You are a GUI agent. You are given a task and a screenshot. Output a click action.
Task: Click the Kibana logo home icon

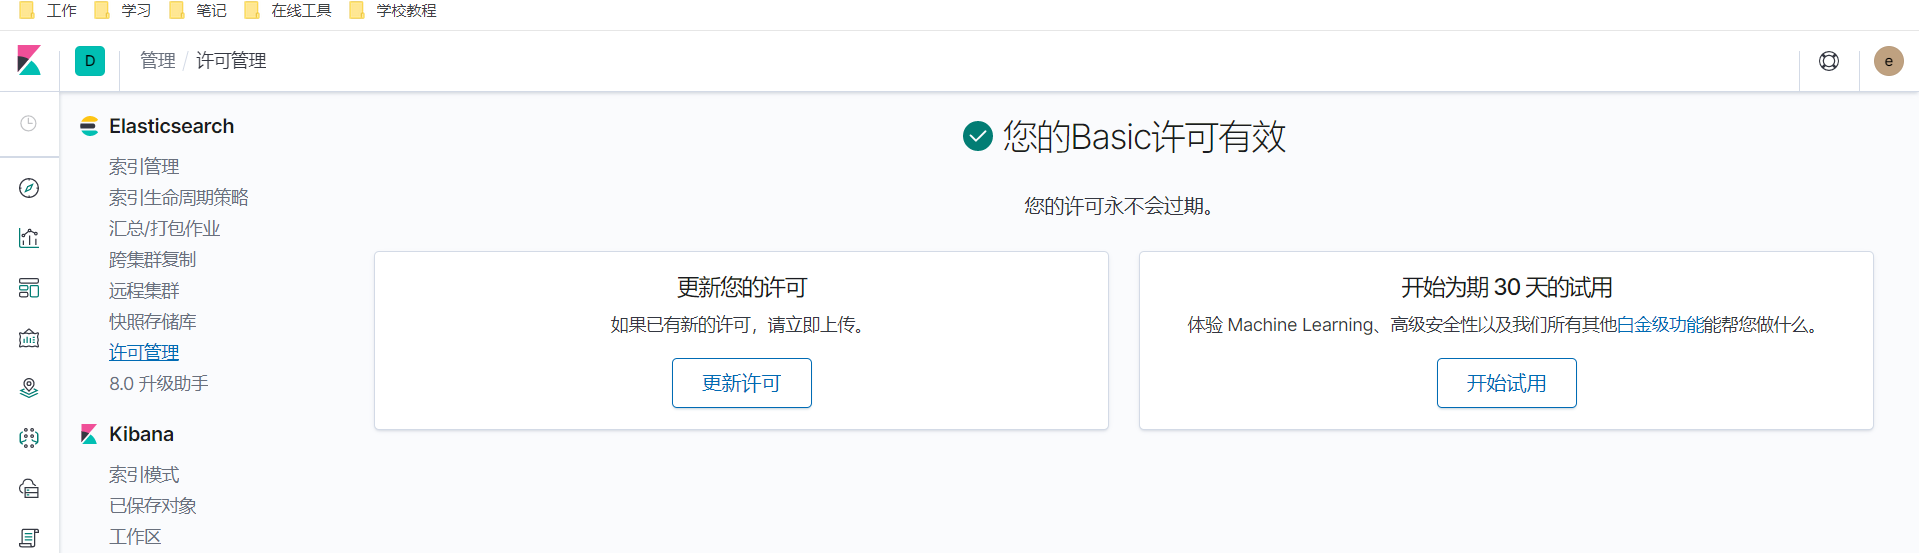click(29, 61)
